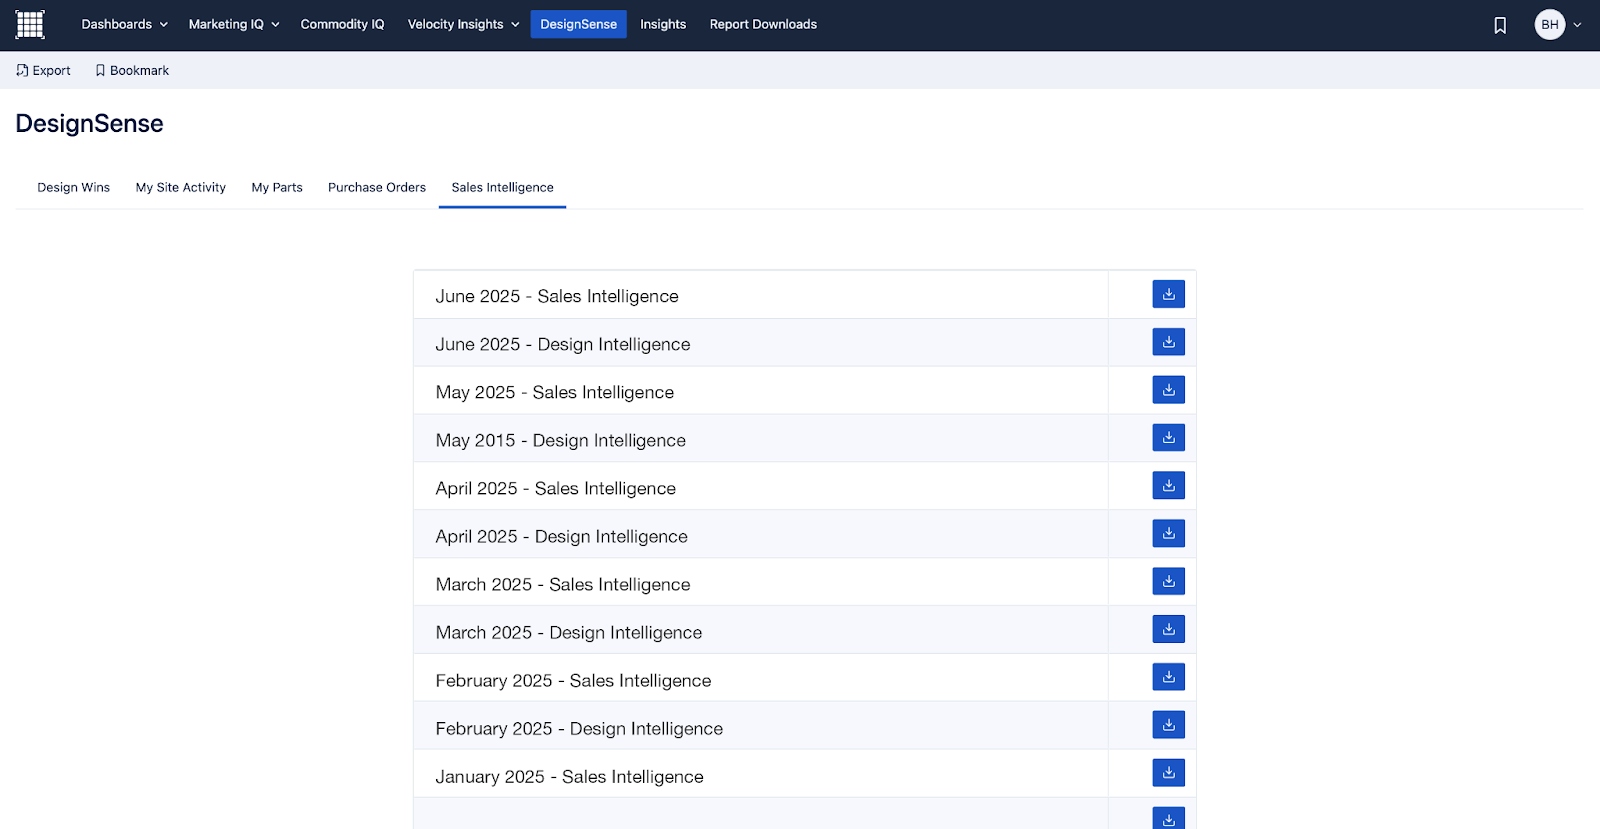This screenshot has height=829, width=1600.
Task: Click 'February 2025 - Sales Intelligence' row text
Action: pos(574,680)
